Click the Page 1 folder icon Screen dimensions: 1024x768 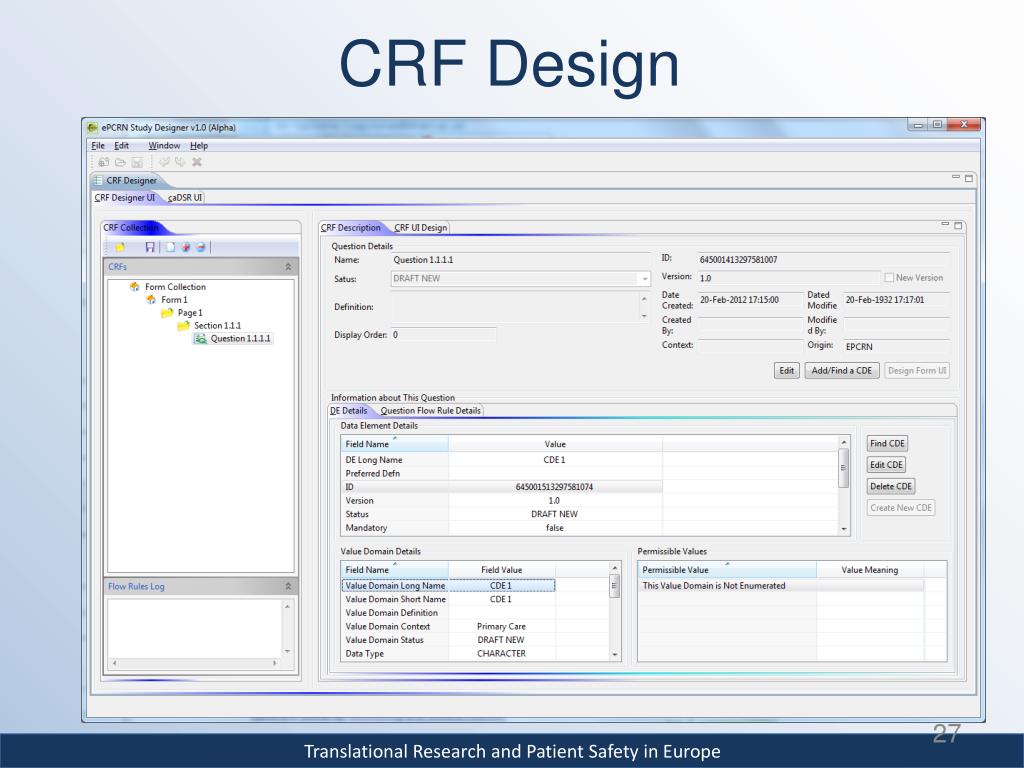[x=167, y=313]
